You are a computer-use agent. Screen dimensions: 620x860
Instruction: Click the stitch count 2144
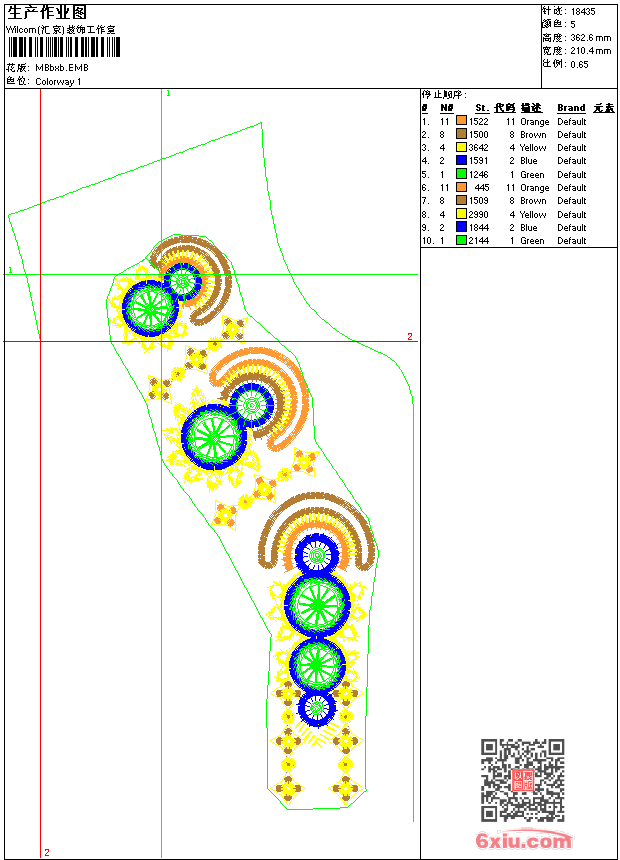[478, 241]
